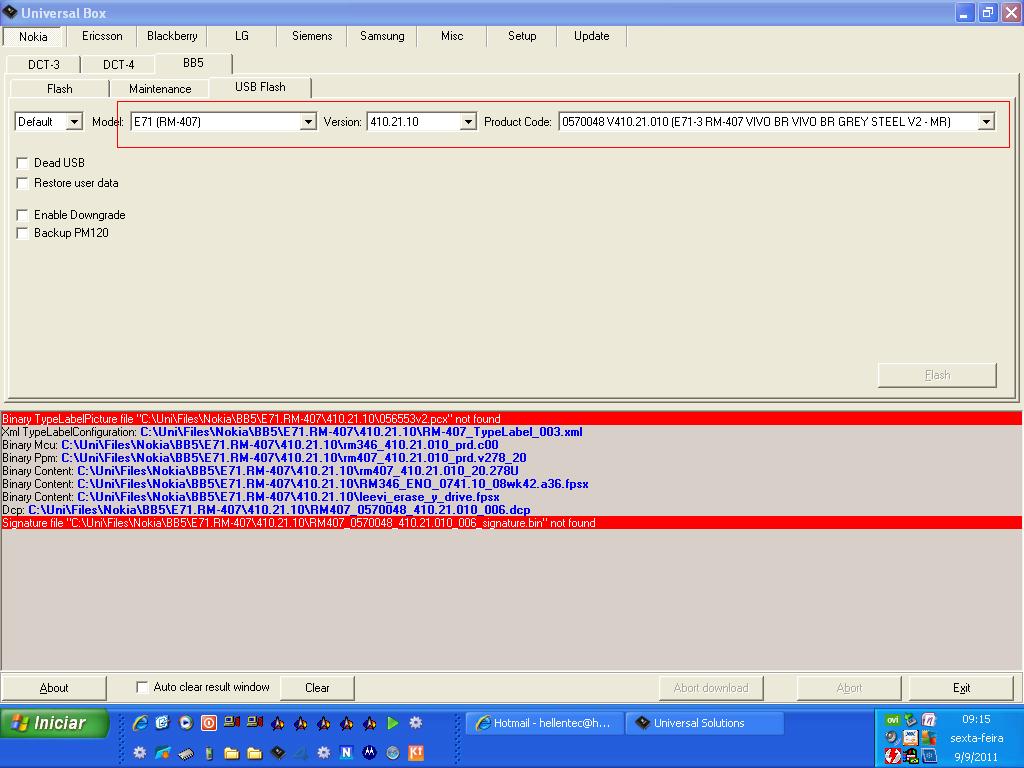Launch Internet Explorer from the quick launch bar
1024x768 pixels.
click(x=140, y=723)
